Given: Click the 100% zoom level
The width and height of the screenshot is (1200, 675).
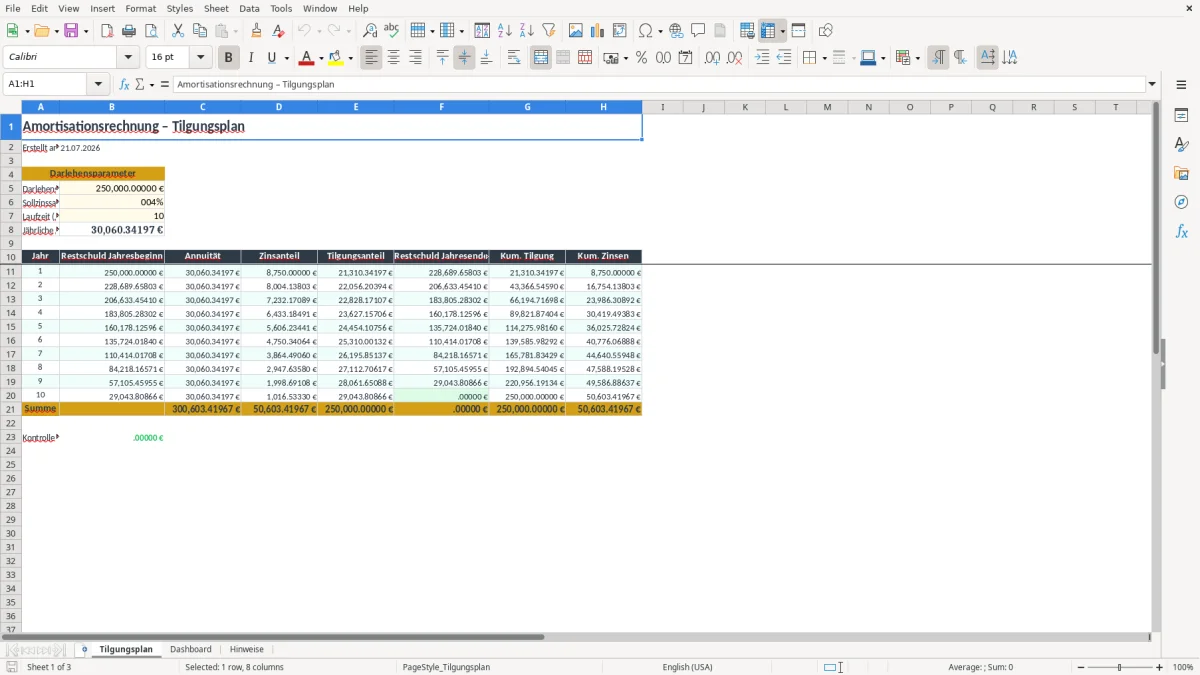Looking at the screenshot, I should (x=1182, y=667).
